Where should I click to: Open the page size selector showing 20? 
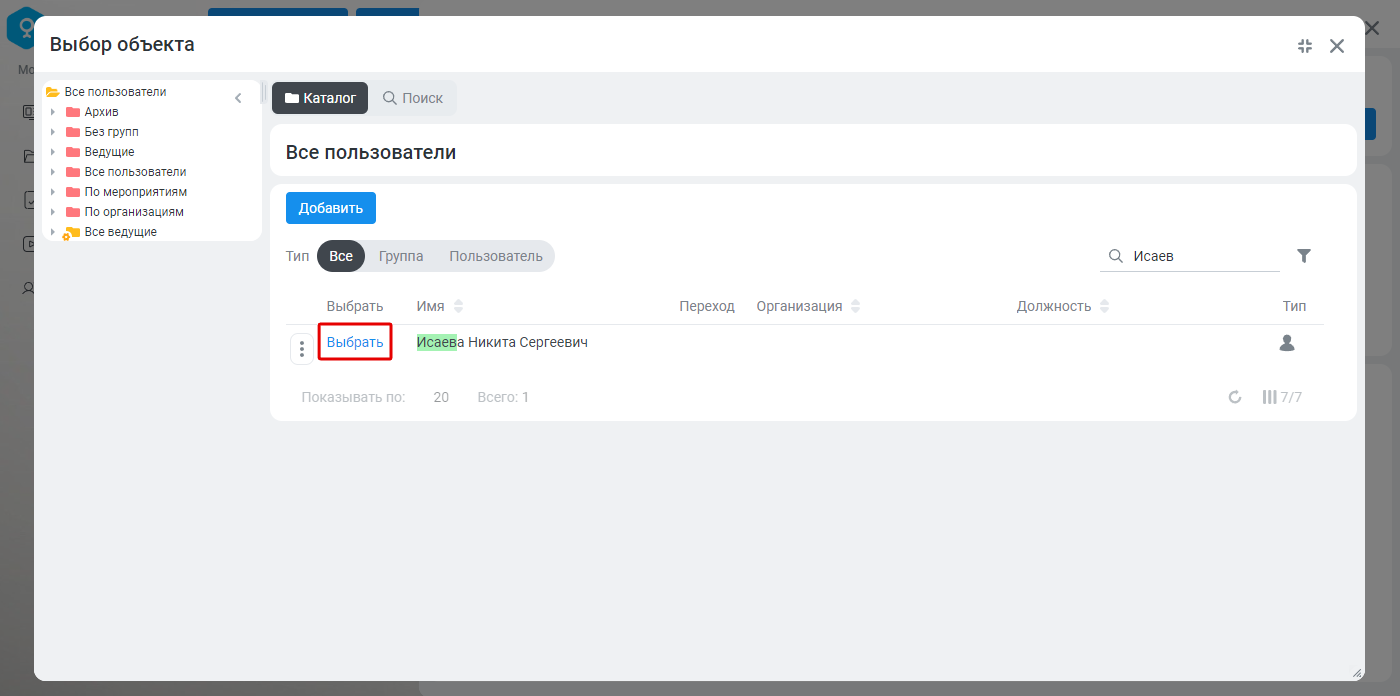coord(441,397)
